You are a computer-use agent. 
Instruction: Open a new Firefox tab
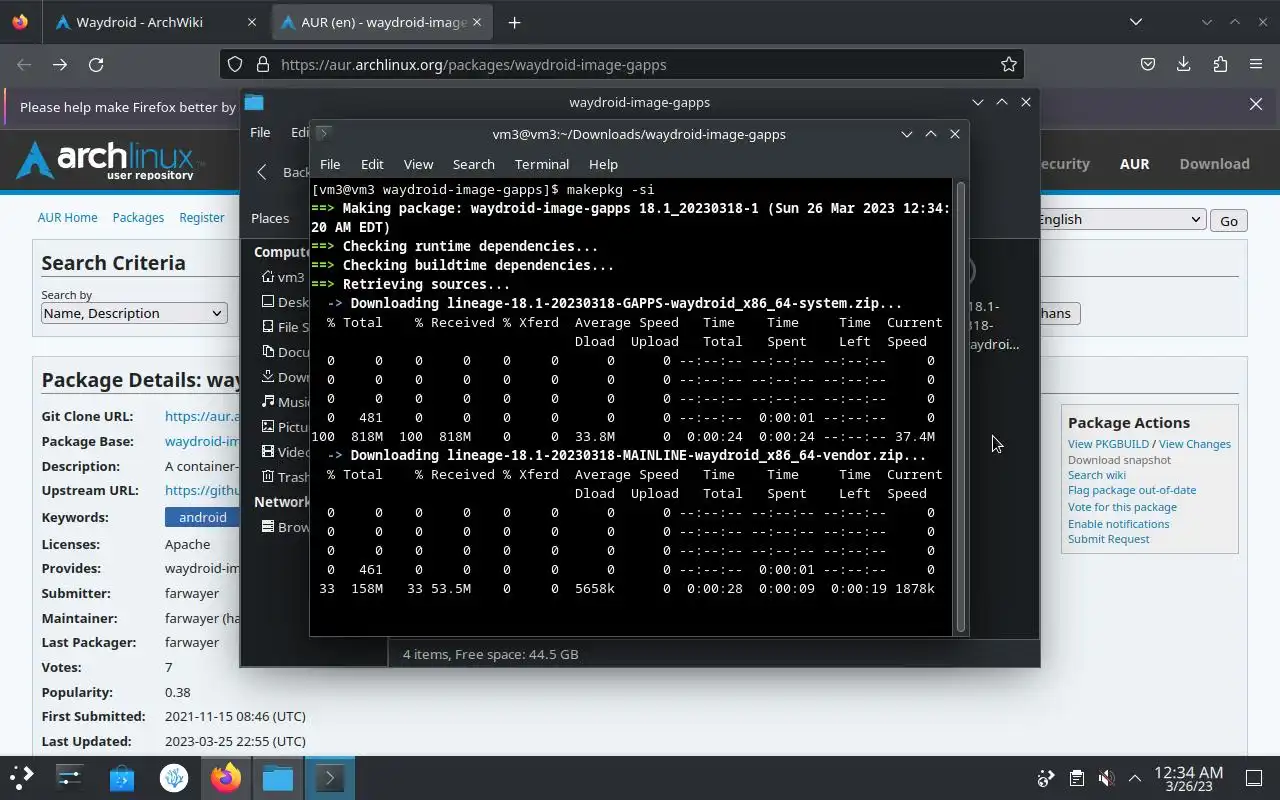pos(514,22)
